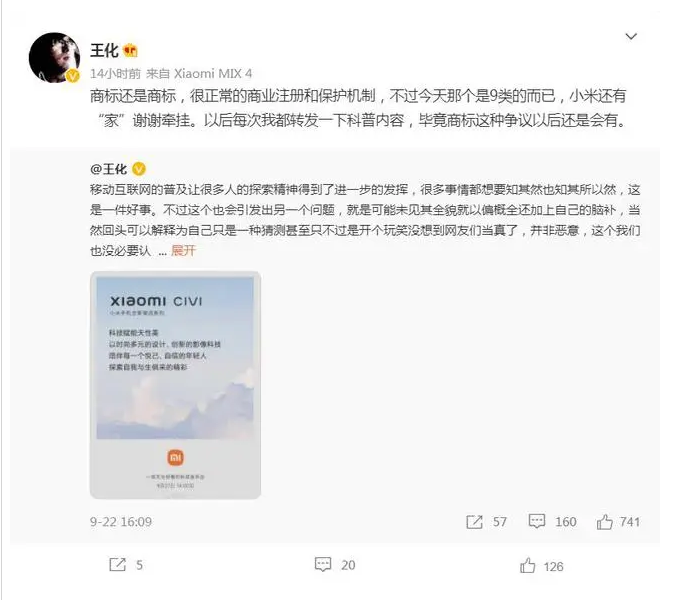Open the post options chevron dropdown
This screenshot has width=684, height=600.
[x=631, y=36]
